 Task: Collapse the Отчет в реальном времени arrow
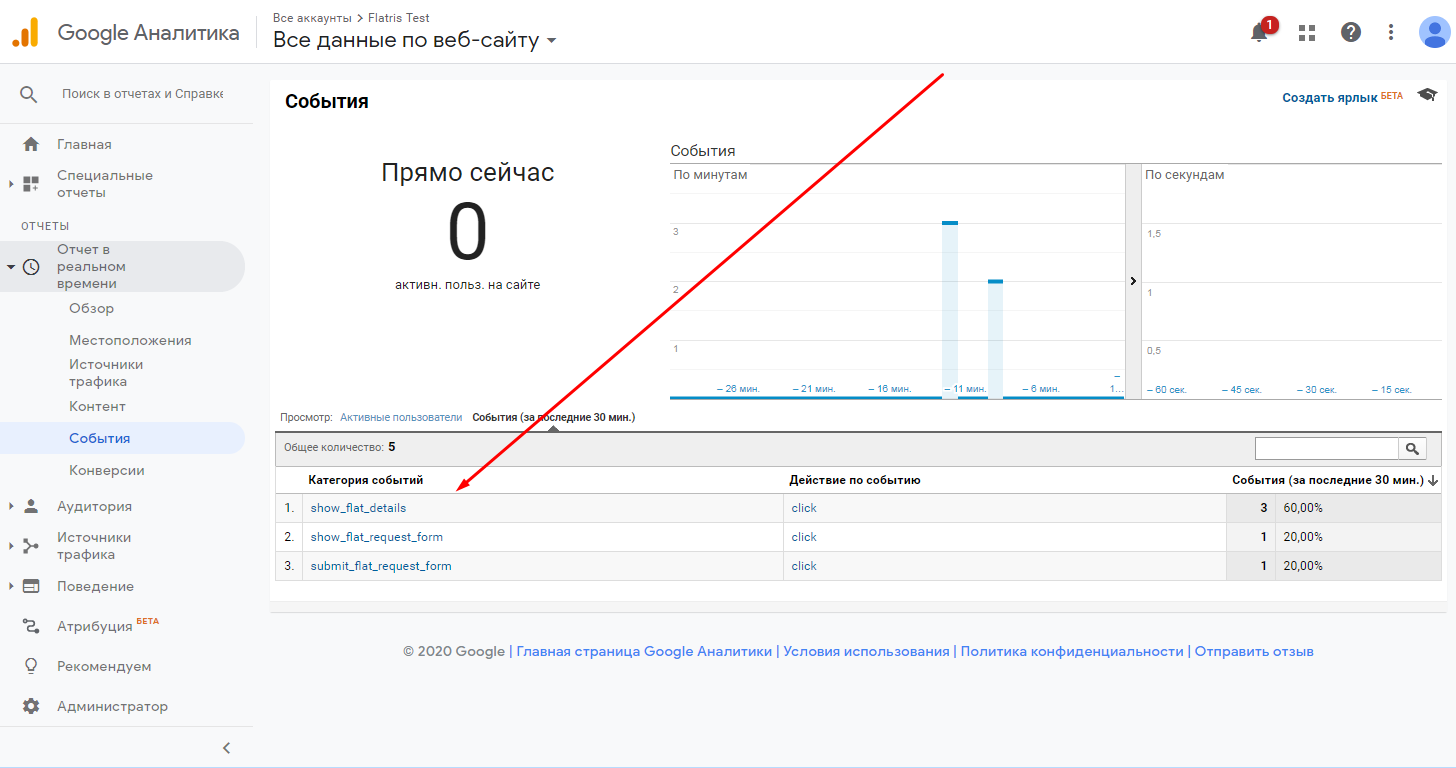pyautogui.click(x=11, y=267)
